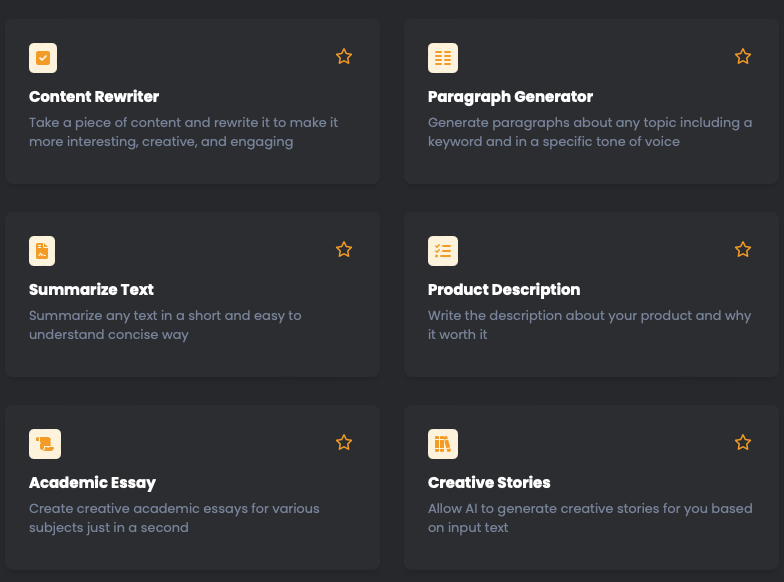Click the Content Rewriter description text

coord(184,132)
